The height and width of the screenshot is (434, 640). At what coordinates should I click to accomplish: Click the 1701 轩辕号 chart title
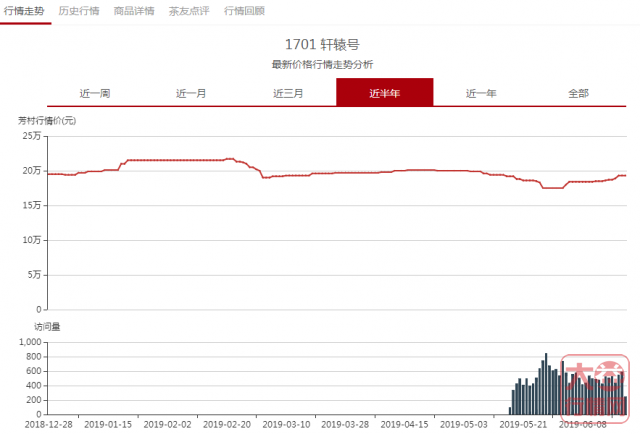coord(322,45)
